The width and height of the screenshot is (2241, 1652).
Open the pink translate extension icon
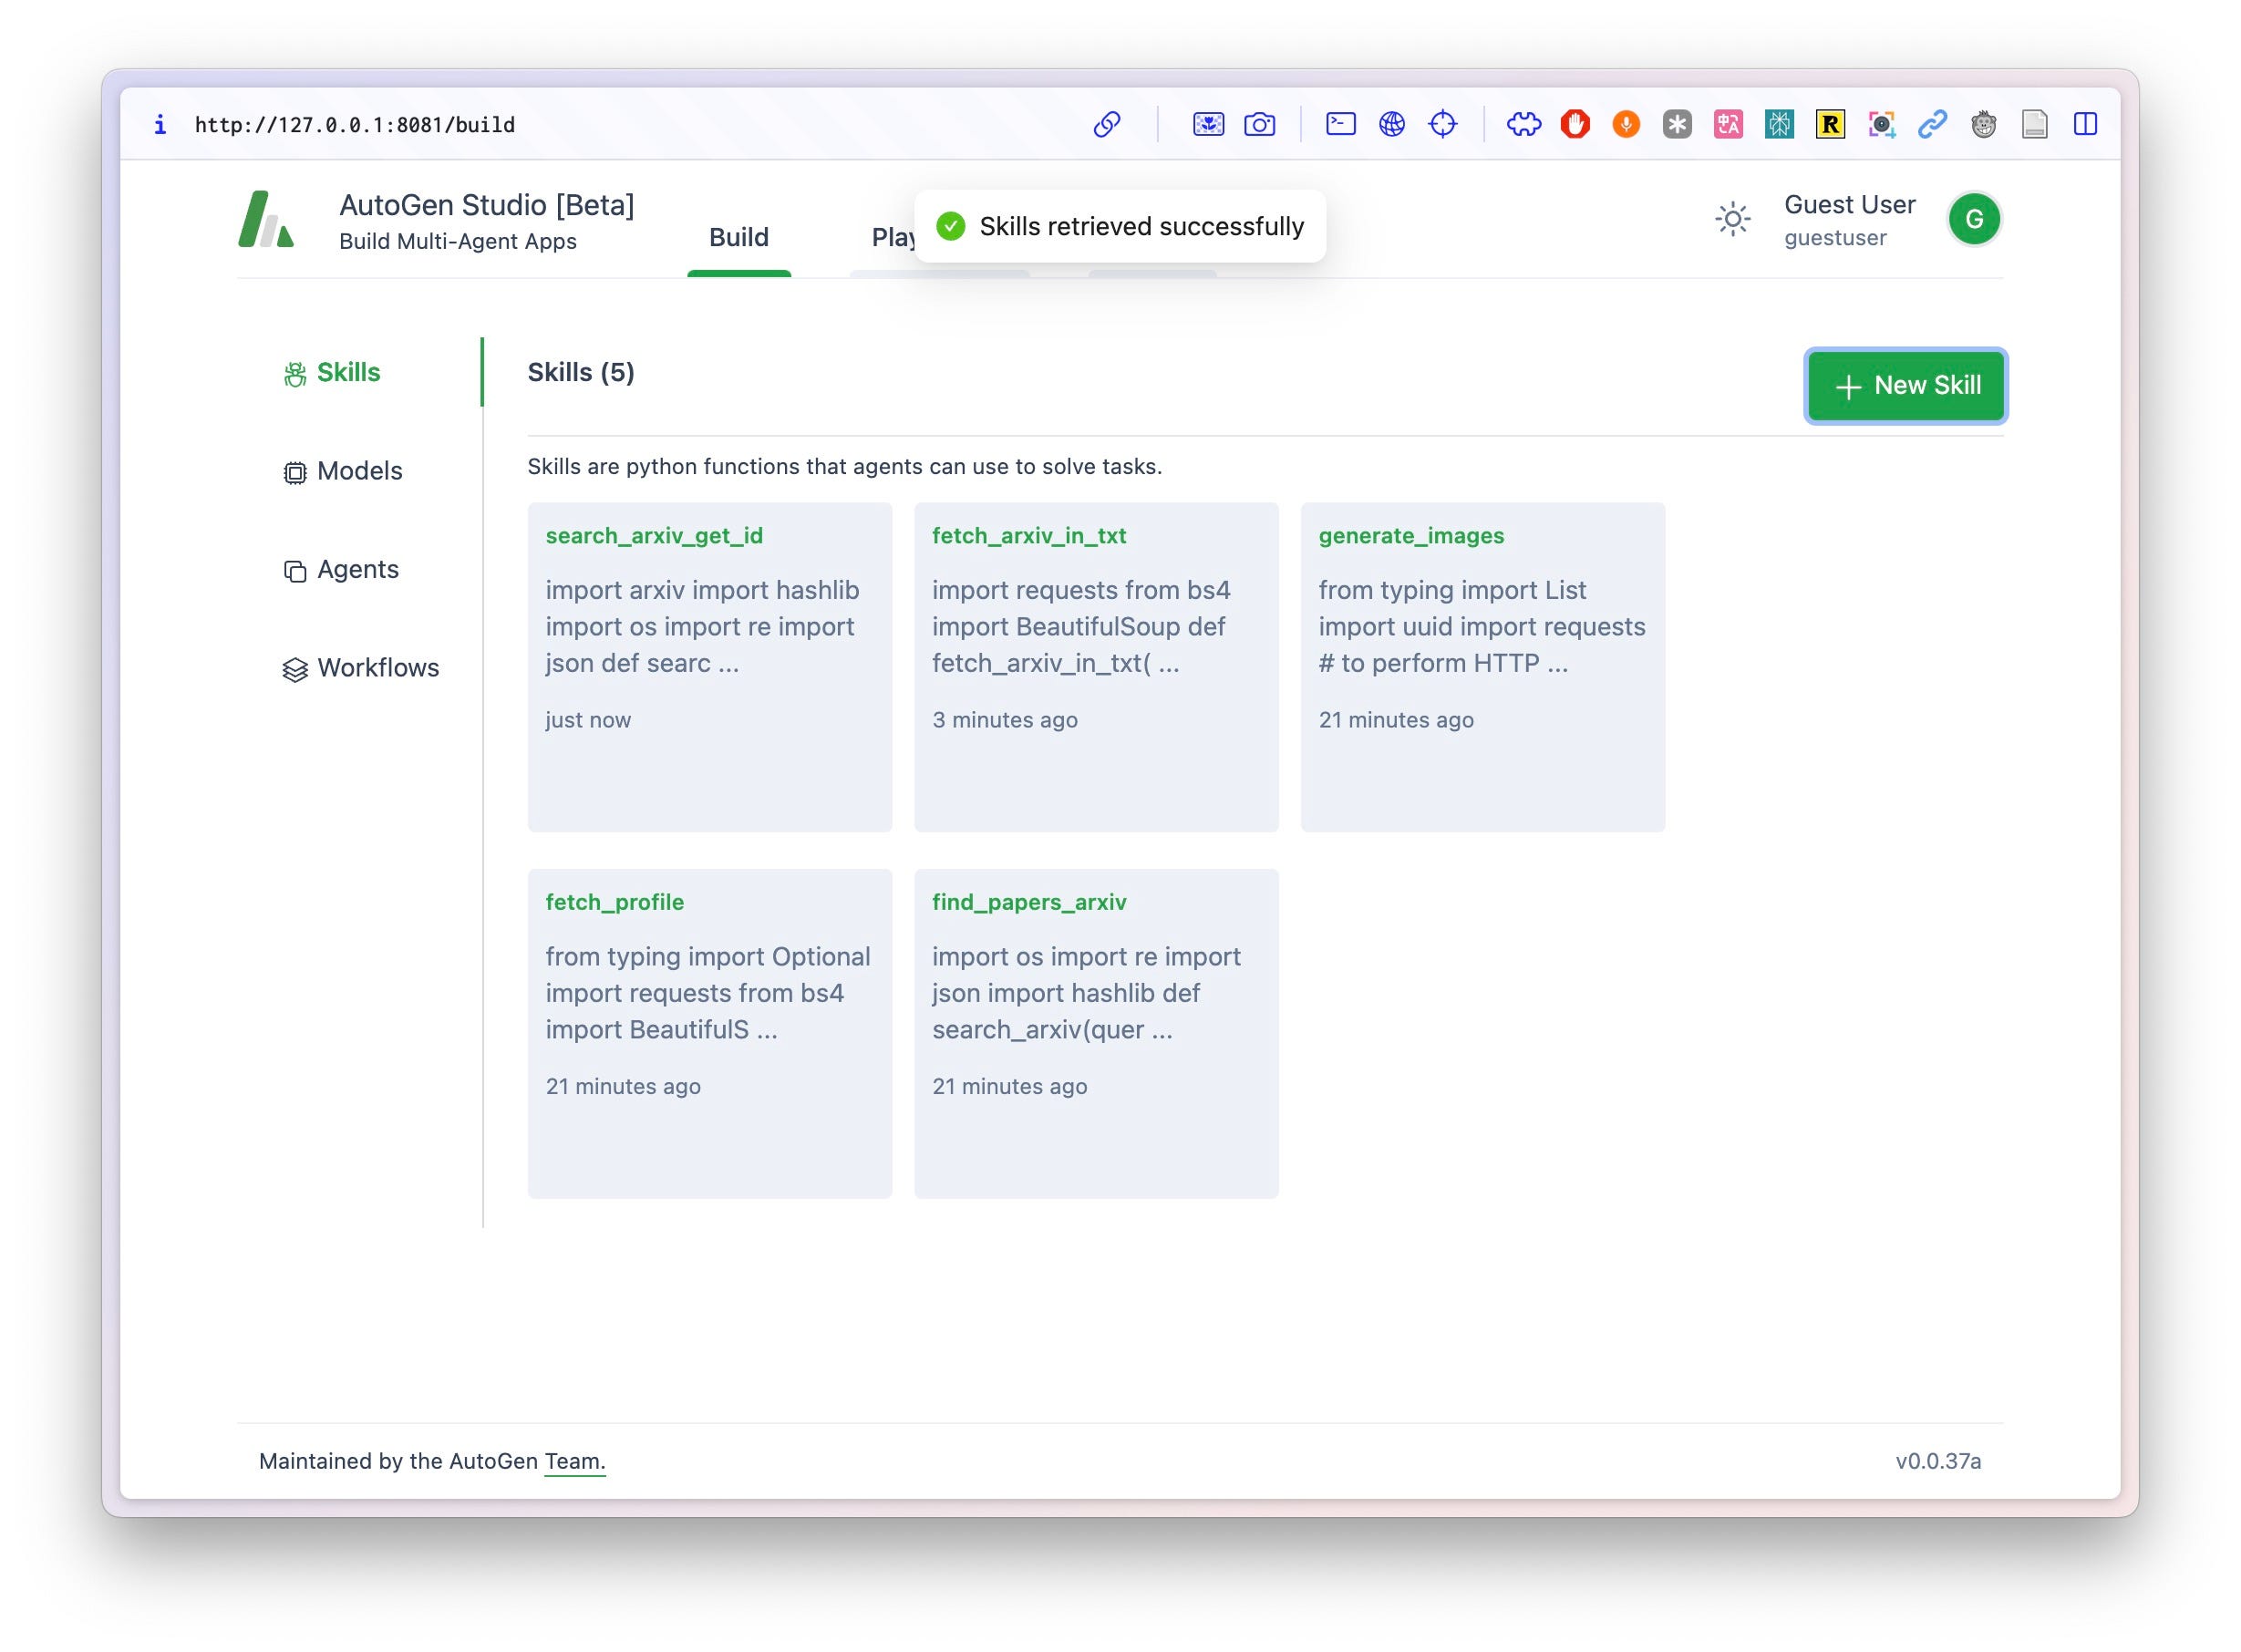pos(1728,124)
